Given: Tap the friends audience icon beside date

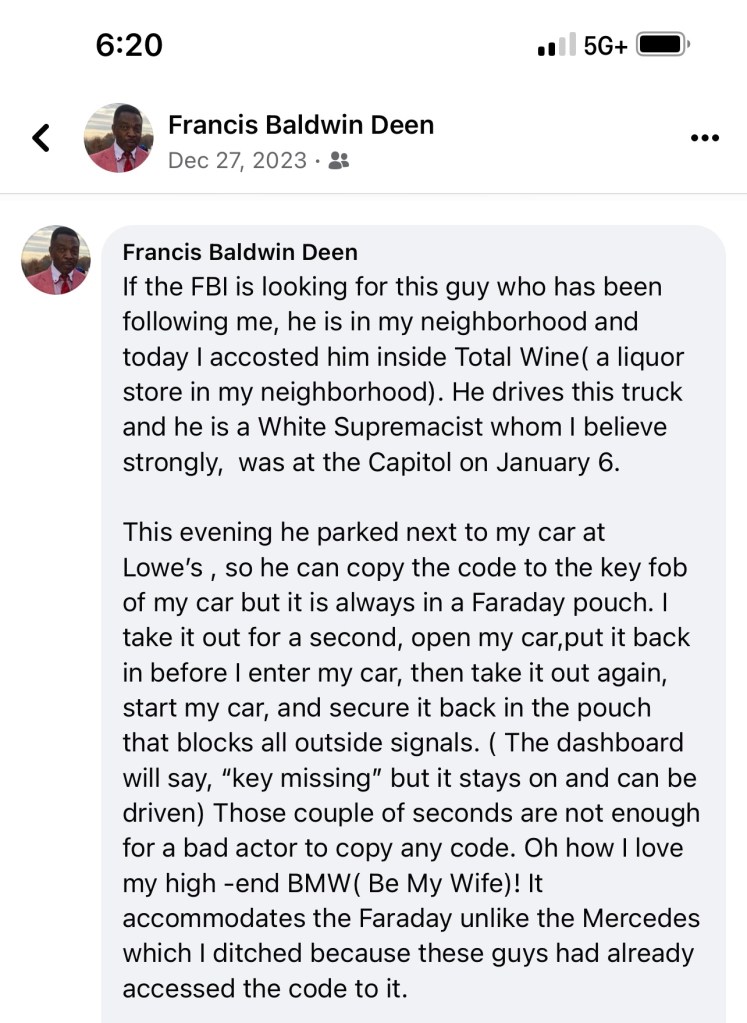Looking at the screenshot, I should (x=339, y=160).
